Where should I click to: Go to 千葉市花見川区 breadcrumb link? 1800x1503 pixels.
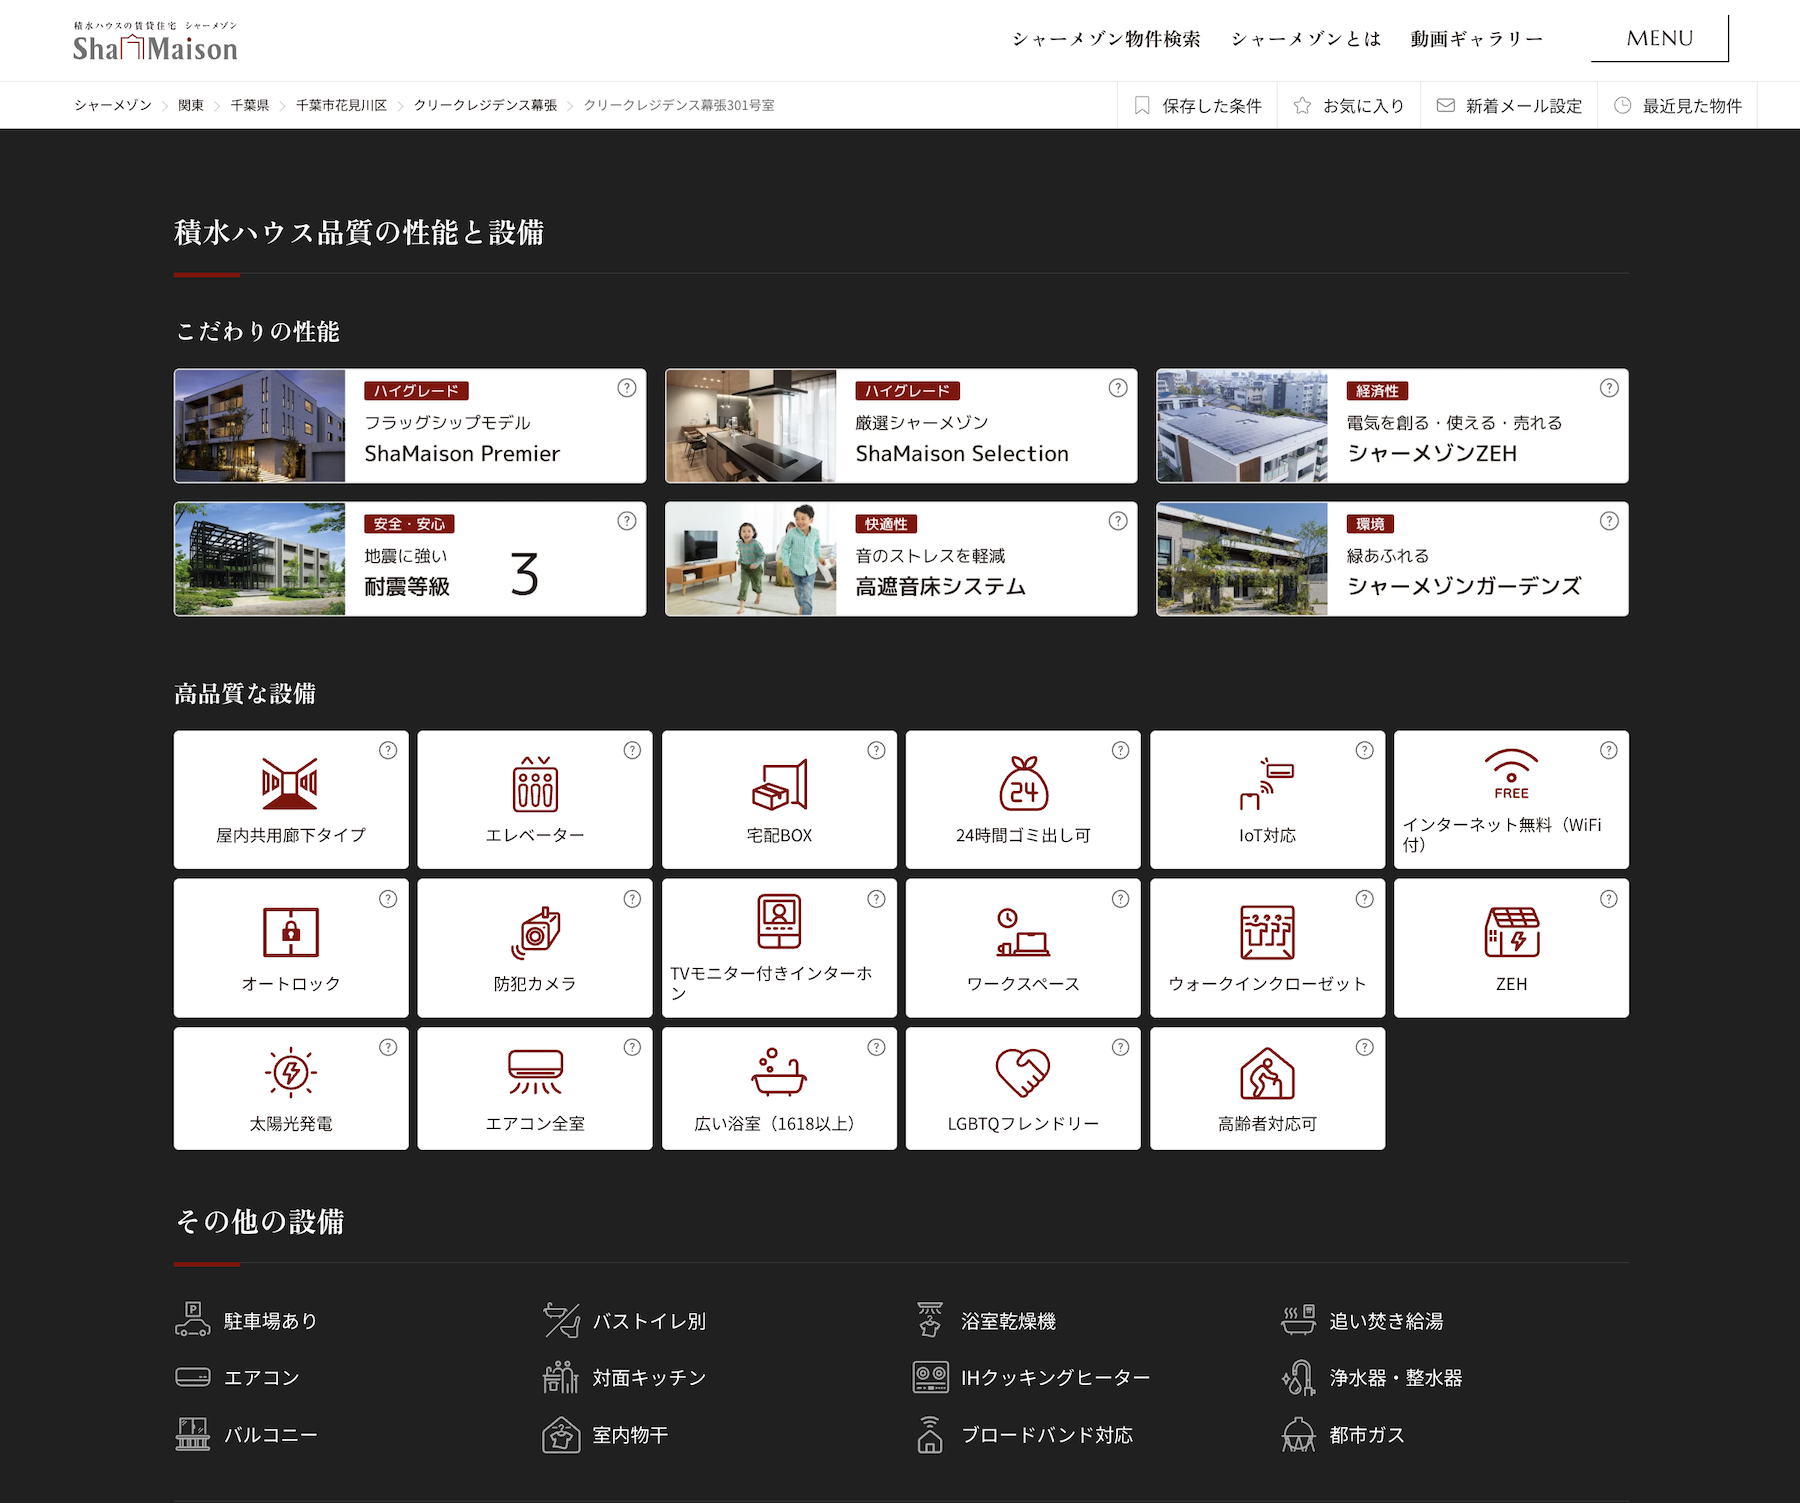click(x=341, y=105)
